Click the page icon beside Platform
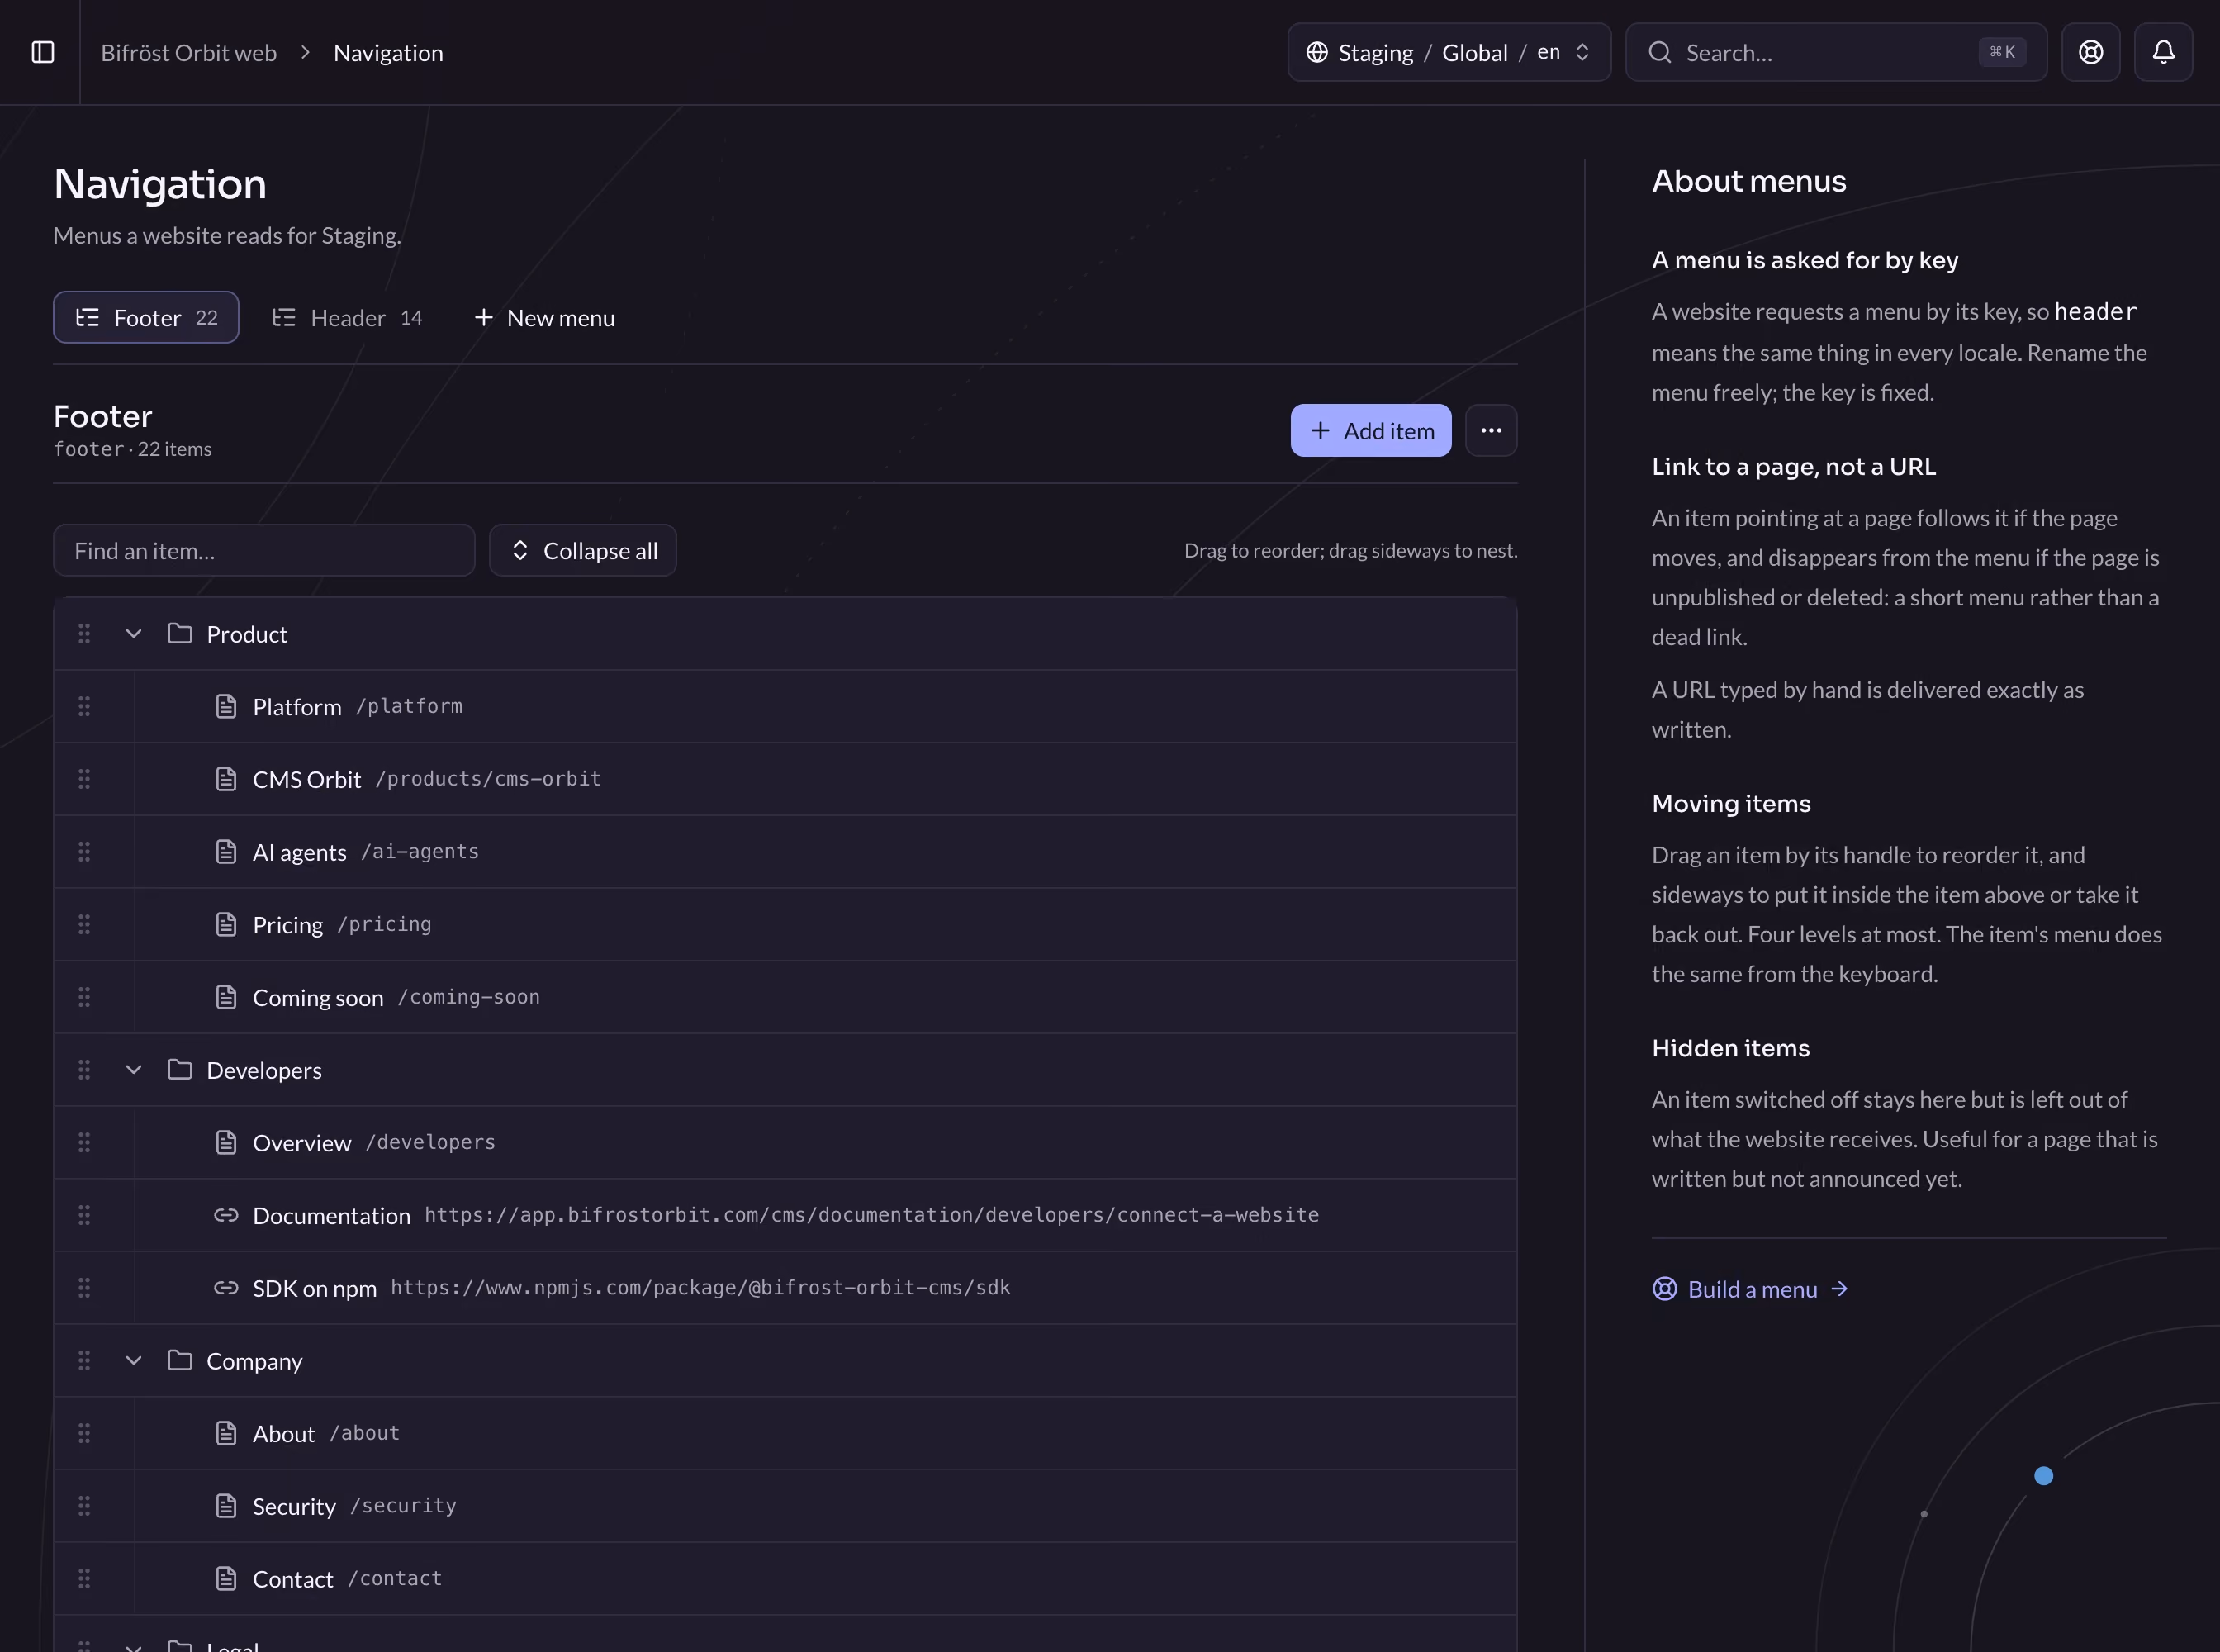The height and width of the screenshot is (1652, 2220). point(226,706)
